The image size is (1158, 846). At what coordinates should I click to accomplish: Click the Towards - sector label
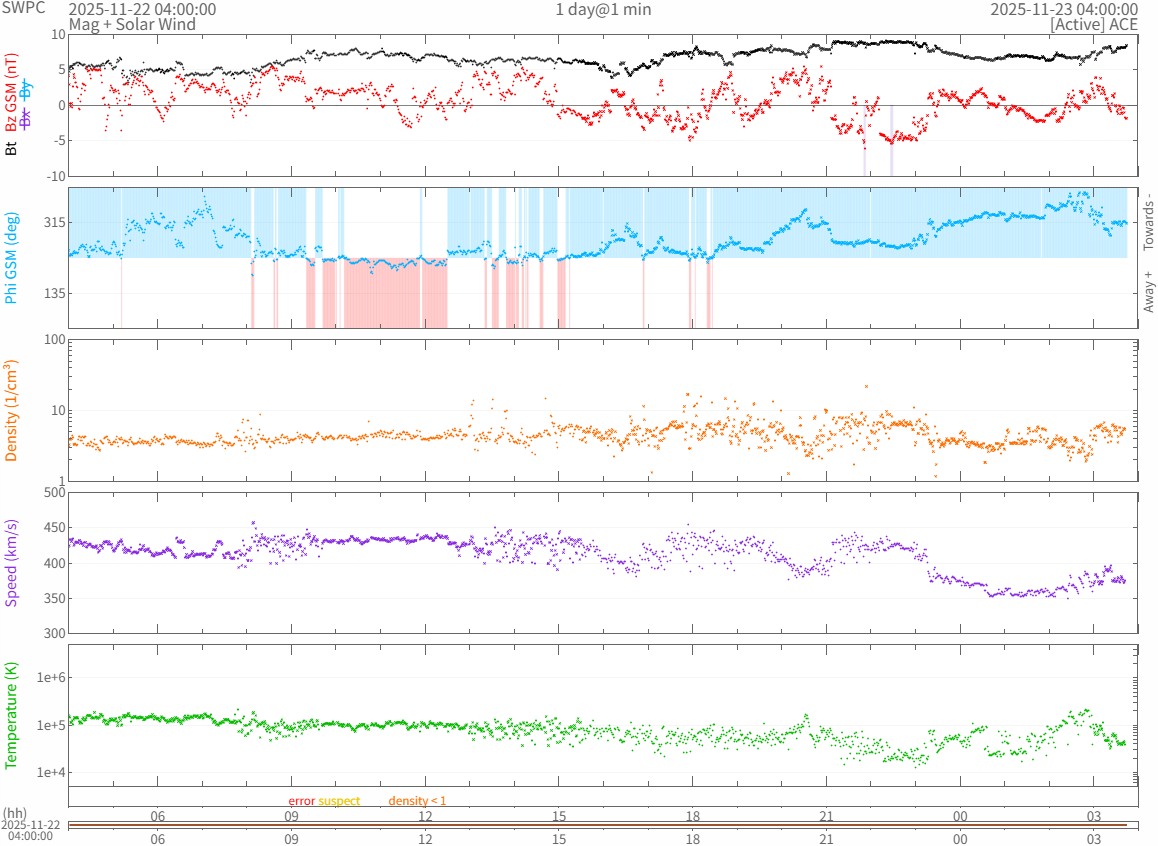pos(1148,221)
